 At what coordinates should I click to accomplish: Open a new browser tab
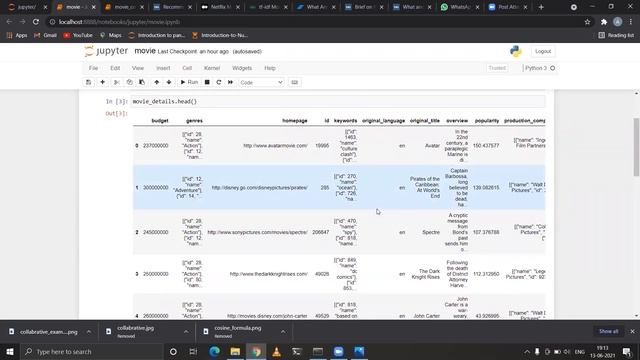(x=541, y=7)
